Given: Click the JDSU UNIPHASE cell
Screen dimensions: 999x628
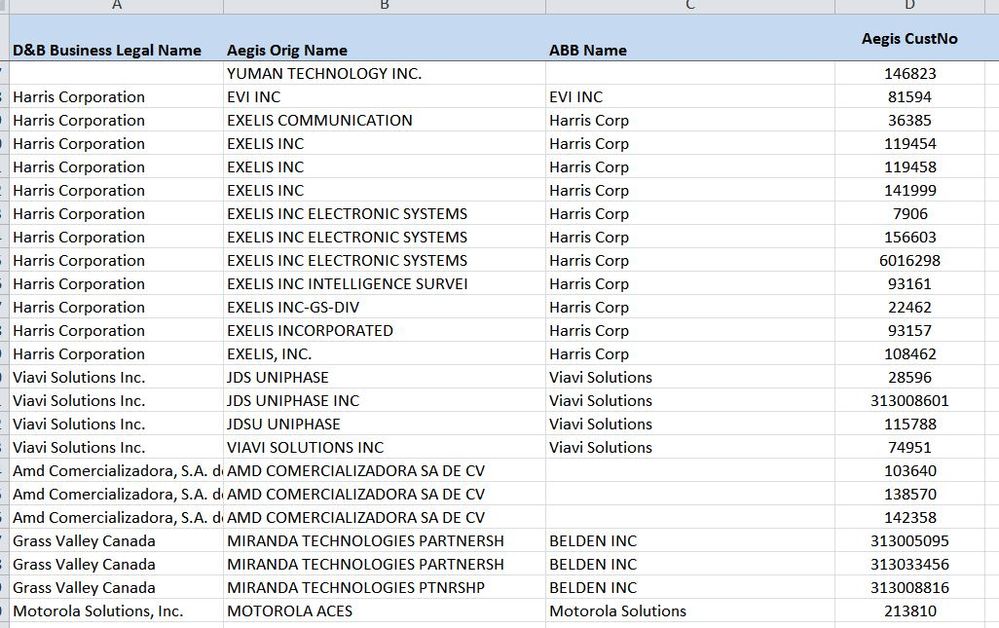Looking at the screenshot, I should tap(384, 424).
